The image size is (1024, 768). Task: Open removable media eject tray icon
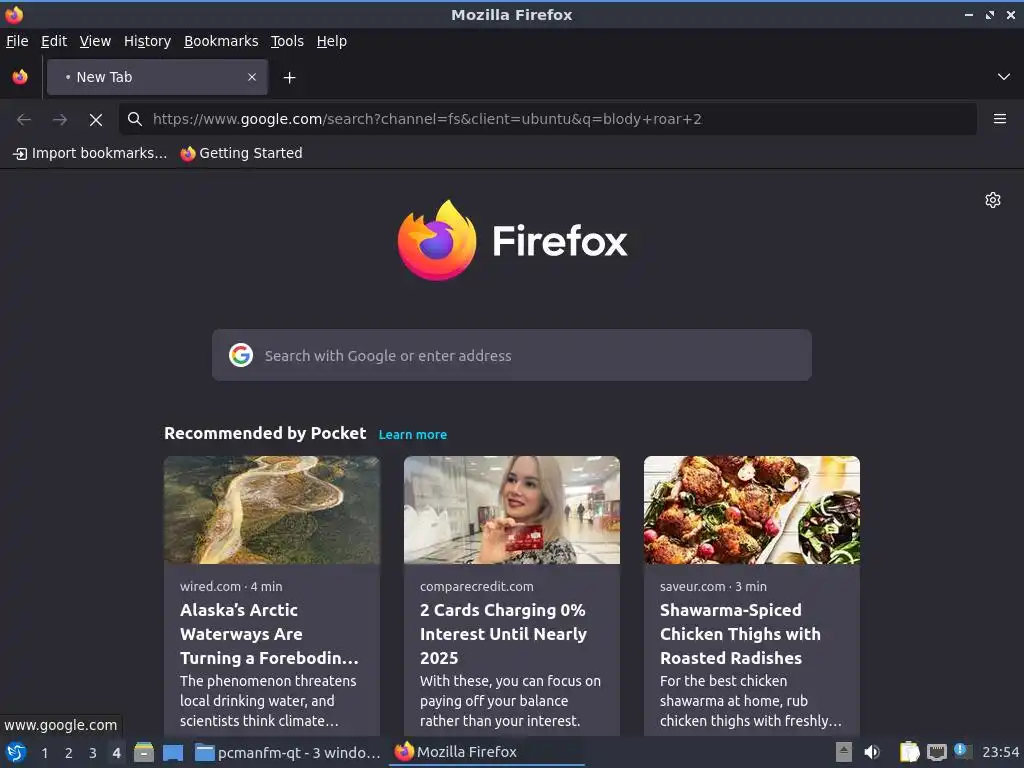coord(844,752)
